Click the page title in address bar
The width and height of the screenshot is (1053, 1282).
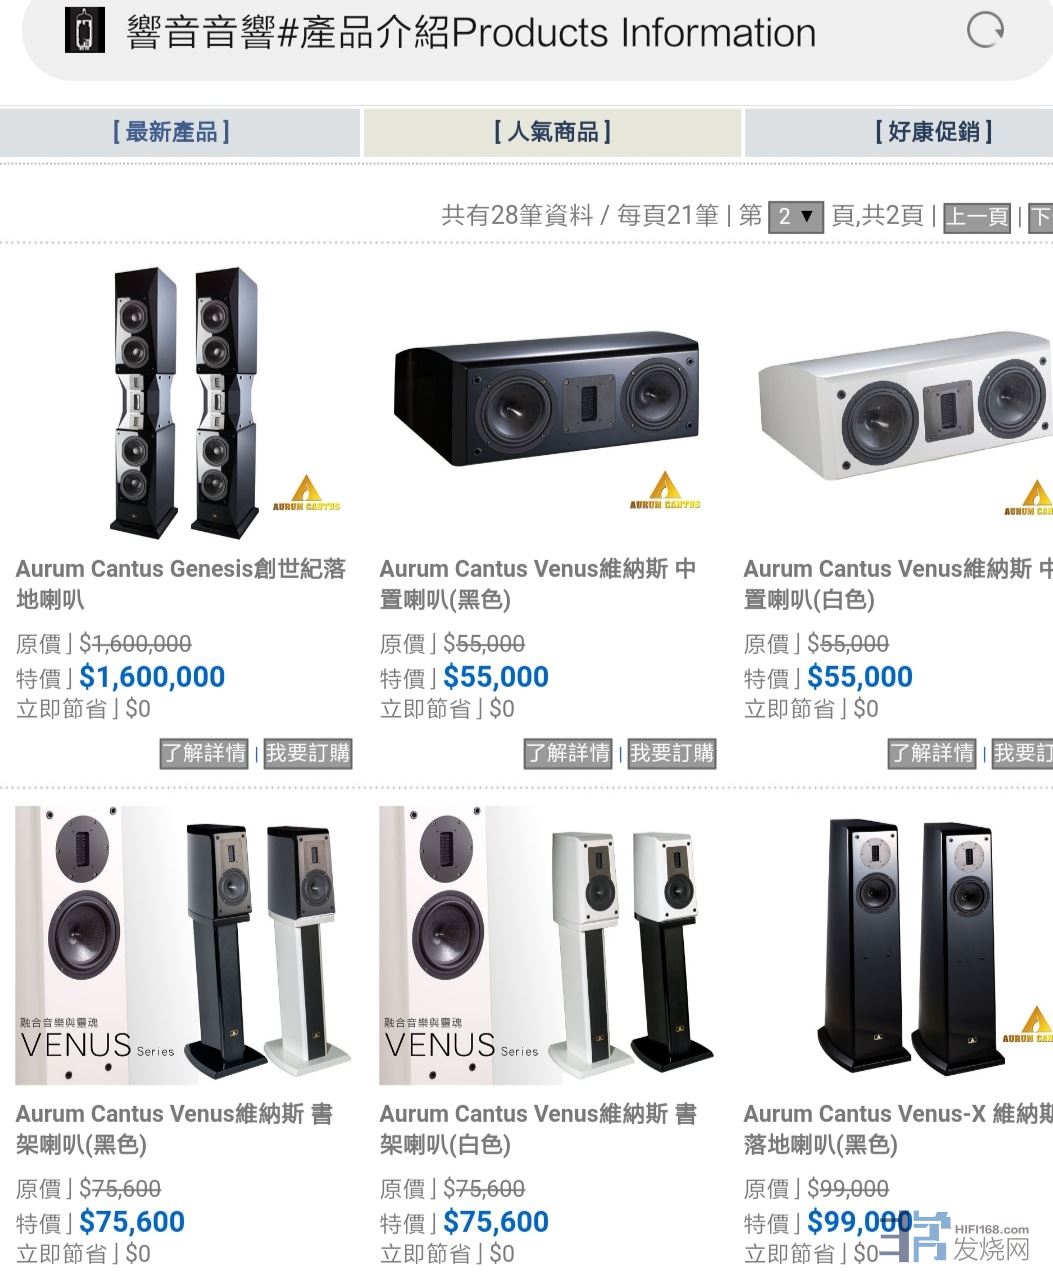(x=471, y=32)
